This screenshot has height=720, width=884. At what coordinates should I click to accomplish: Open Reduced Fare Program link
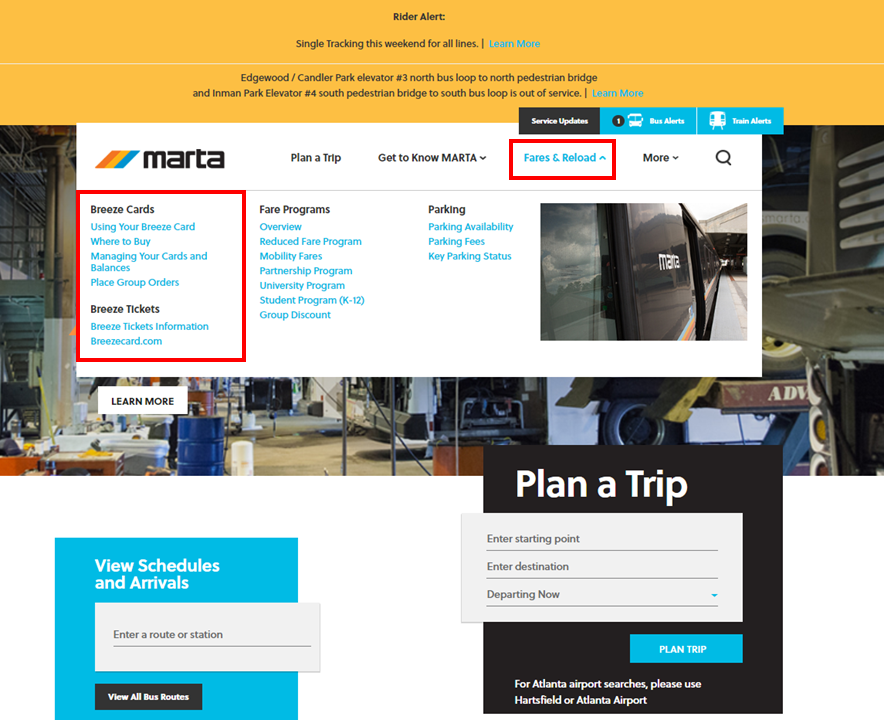[311, 241]
